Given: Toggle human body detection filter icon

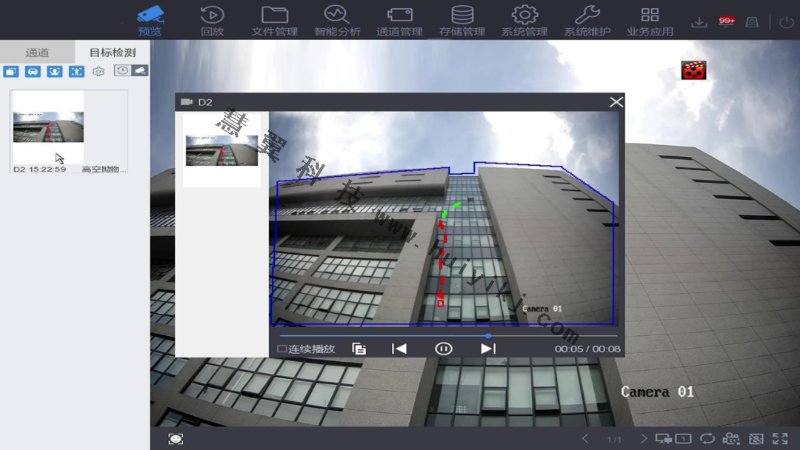Looking at the screenshot, I should click(76, 71).
